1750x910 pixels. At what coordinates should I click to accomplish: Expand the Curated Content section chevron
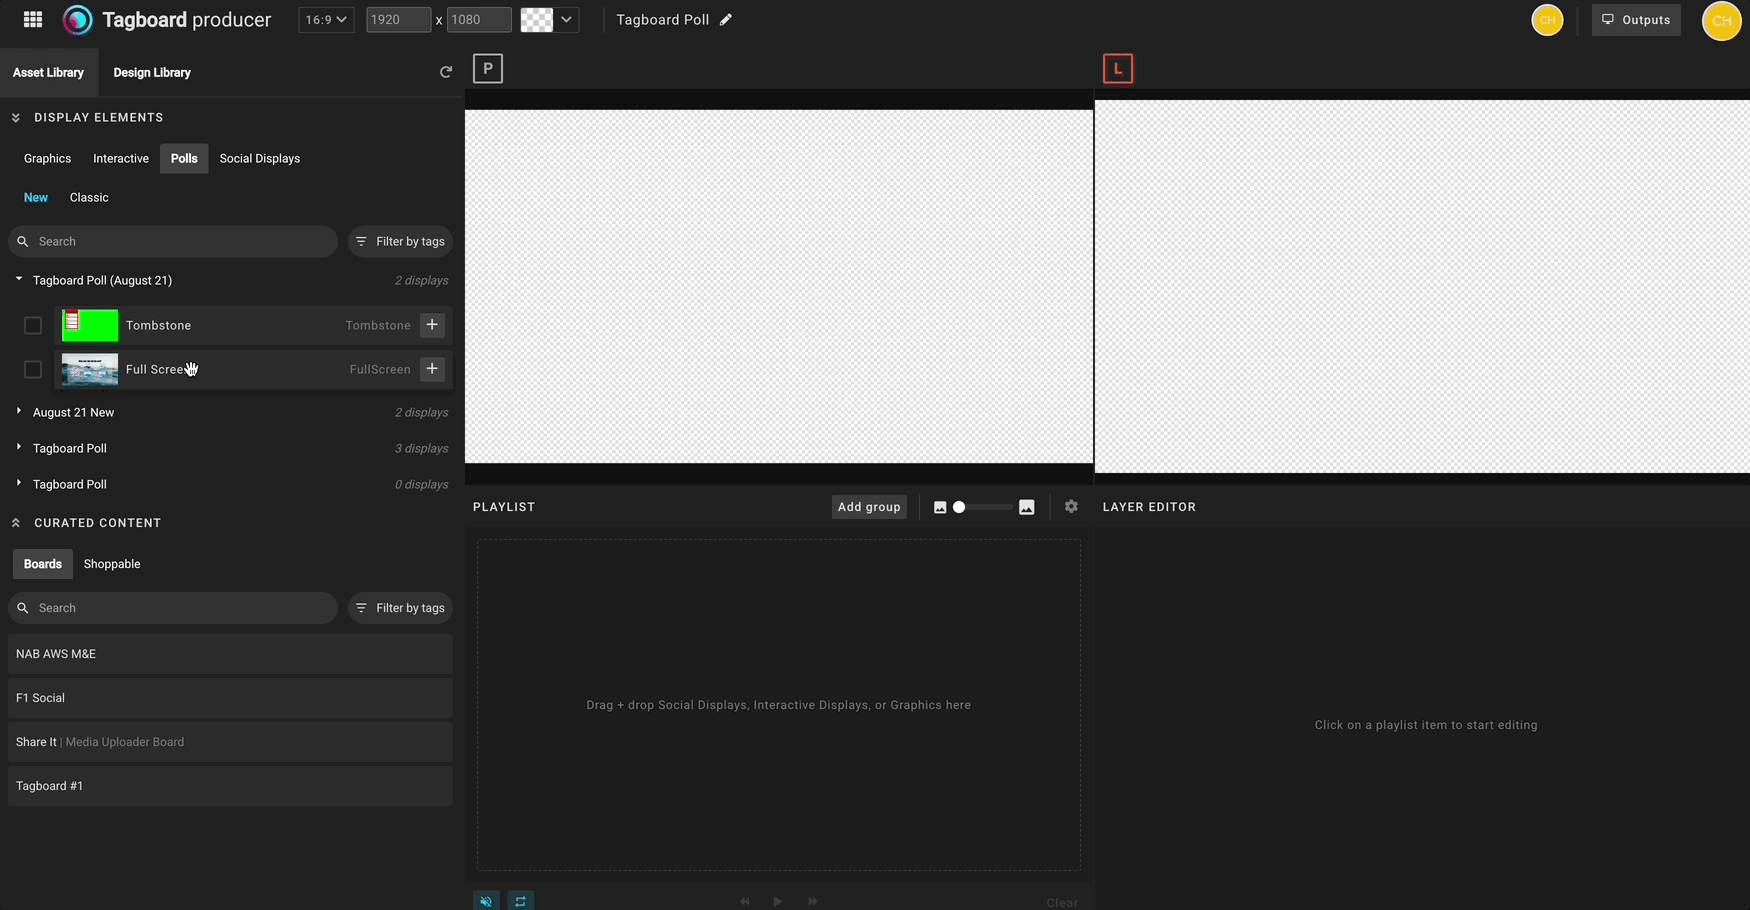click(x=16, y=523)
